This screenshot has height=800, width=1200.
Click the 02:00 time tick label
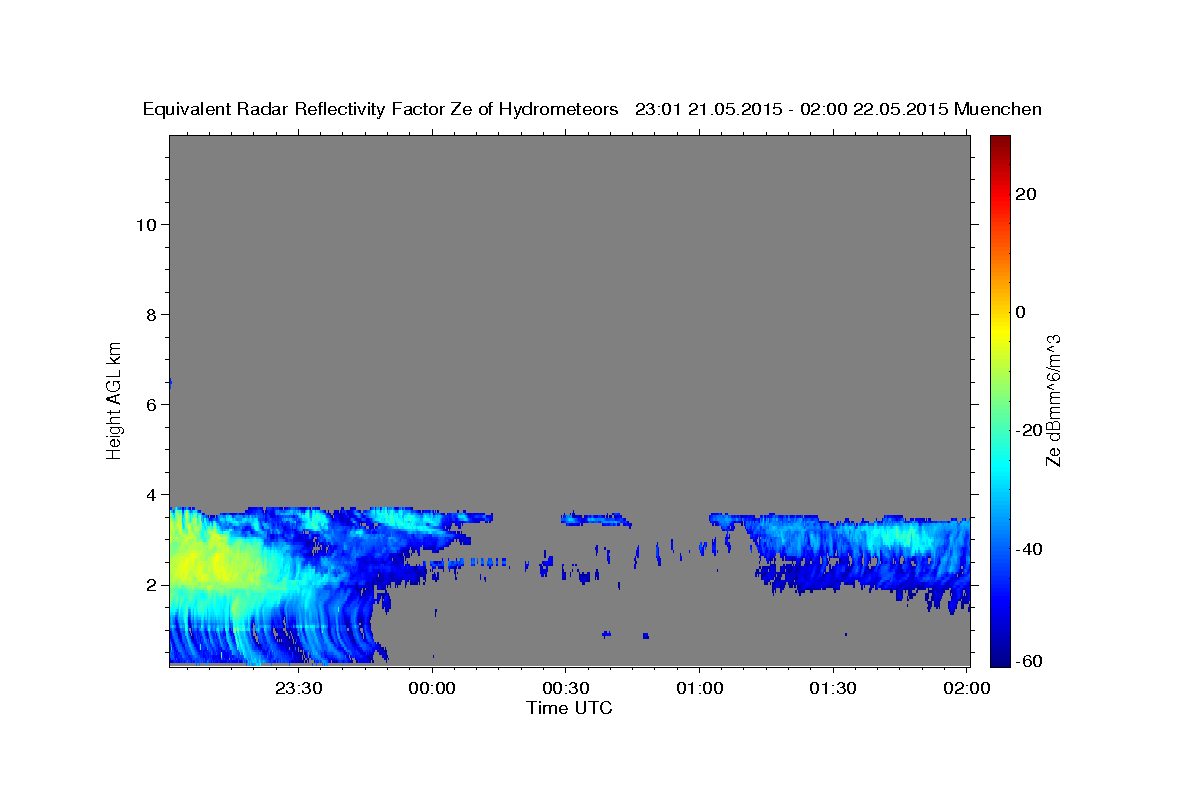click(x=967, y=688)
